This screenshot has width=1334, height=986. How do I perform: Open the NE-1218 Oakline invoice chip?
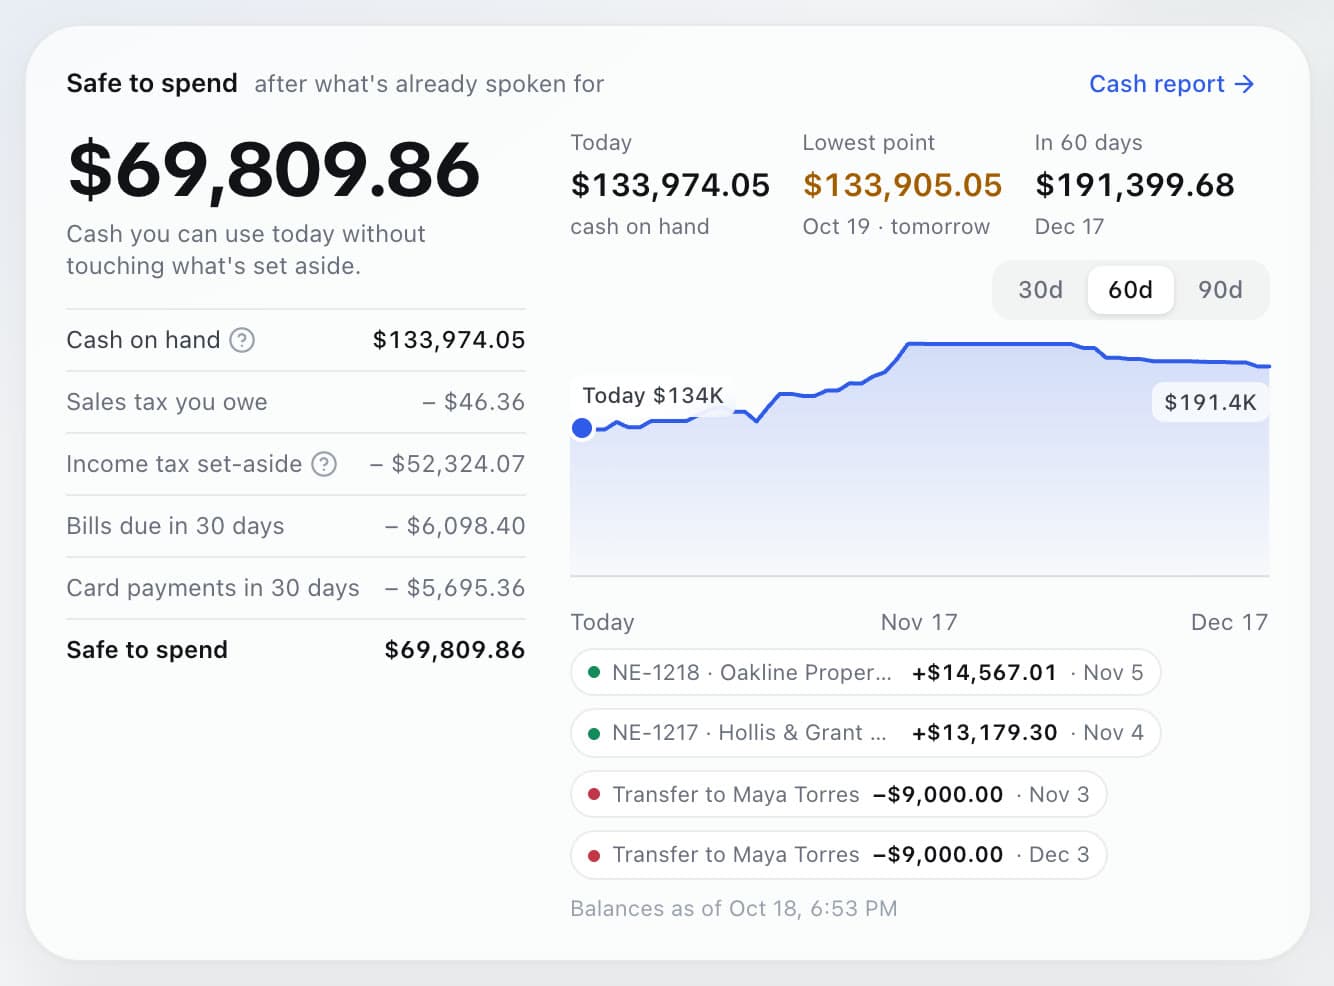pos(865,672)
